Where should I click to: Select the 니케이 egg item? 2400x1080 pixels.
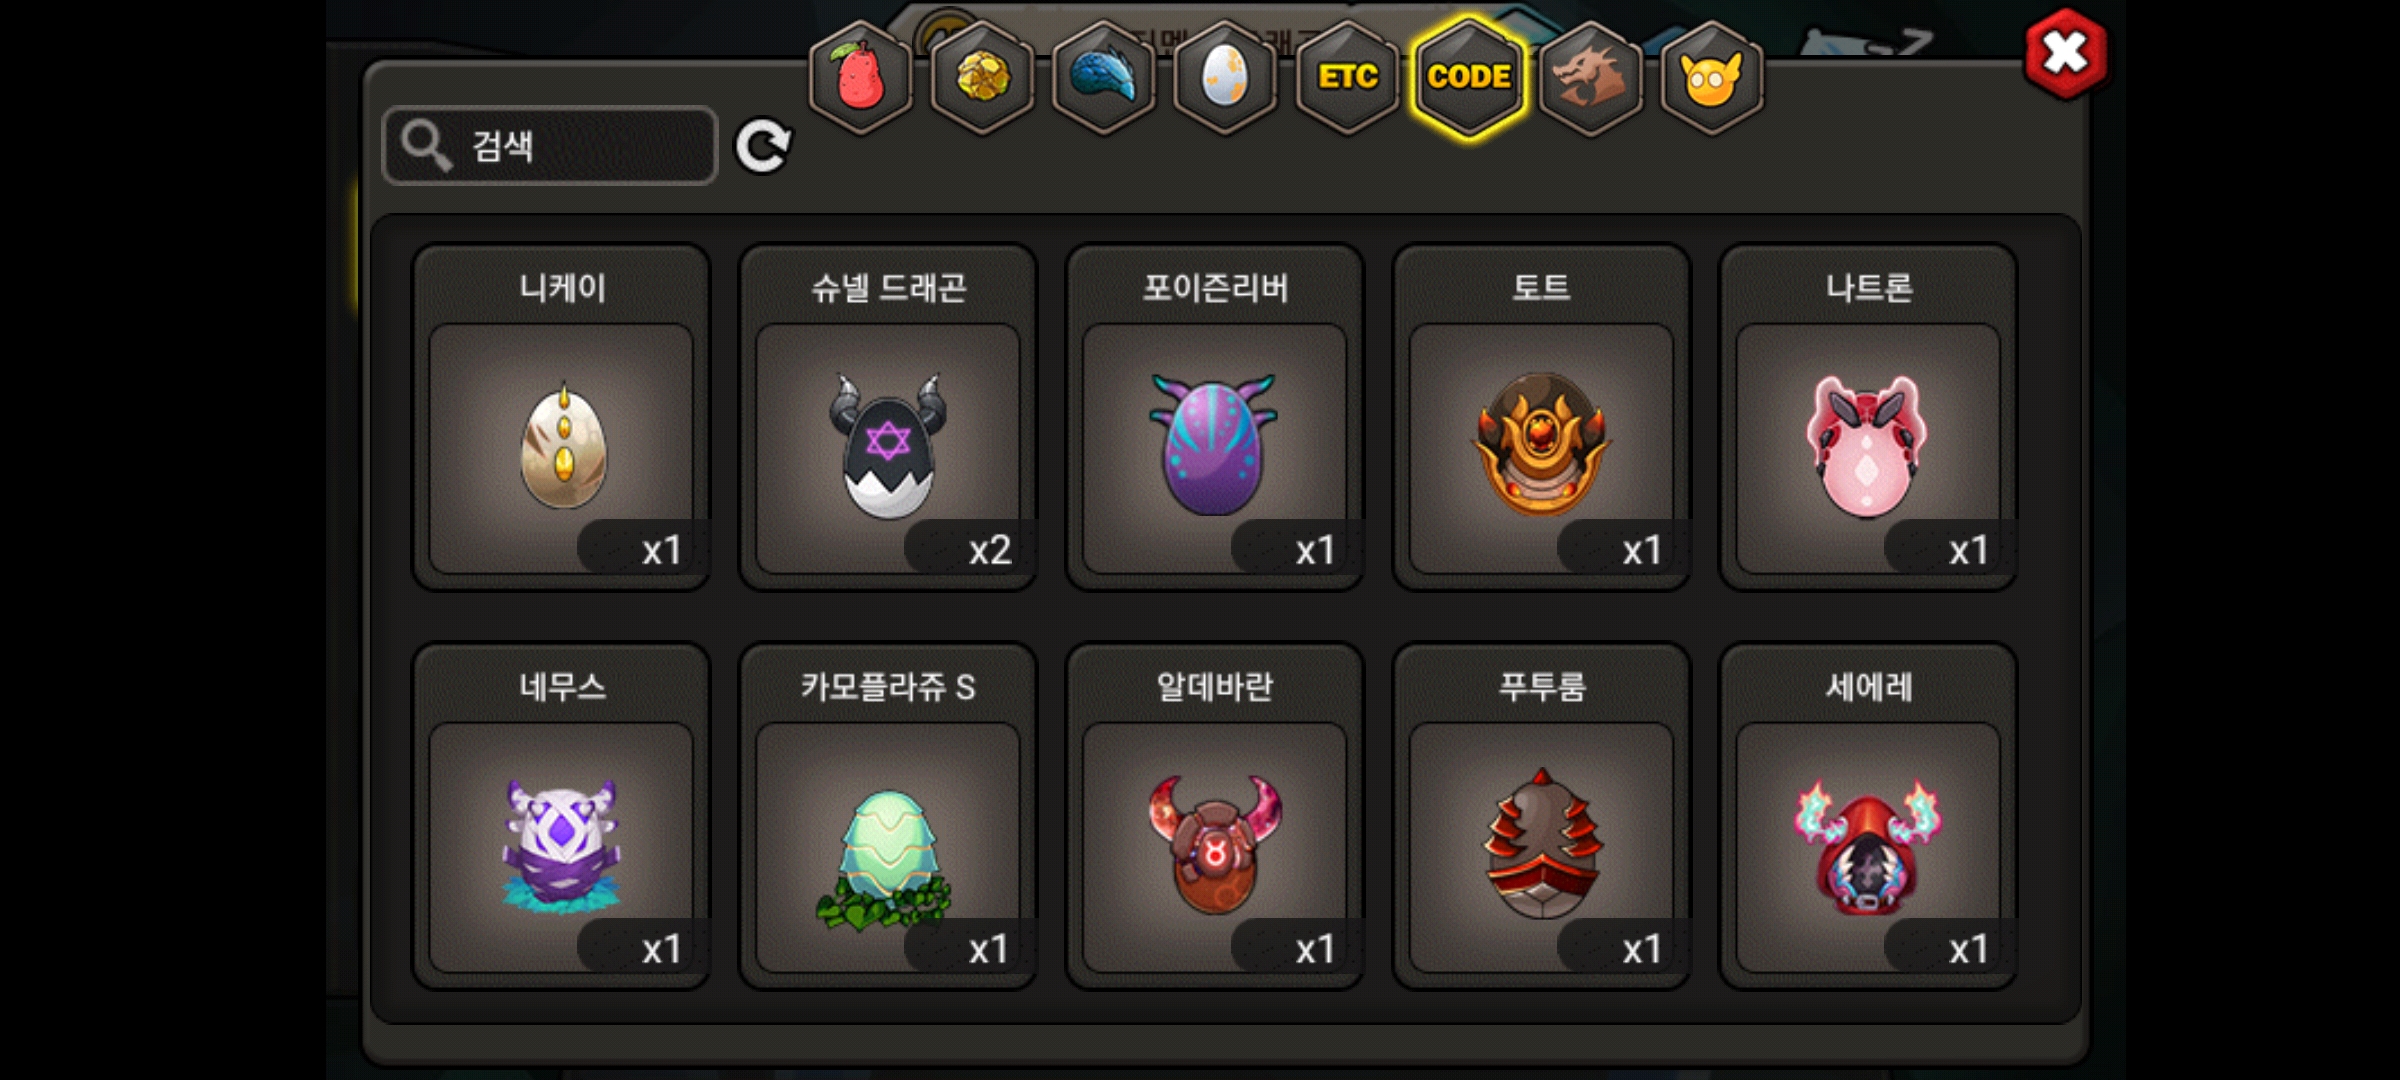click(x=562, y=417)
